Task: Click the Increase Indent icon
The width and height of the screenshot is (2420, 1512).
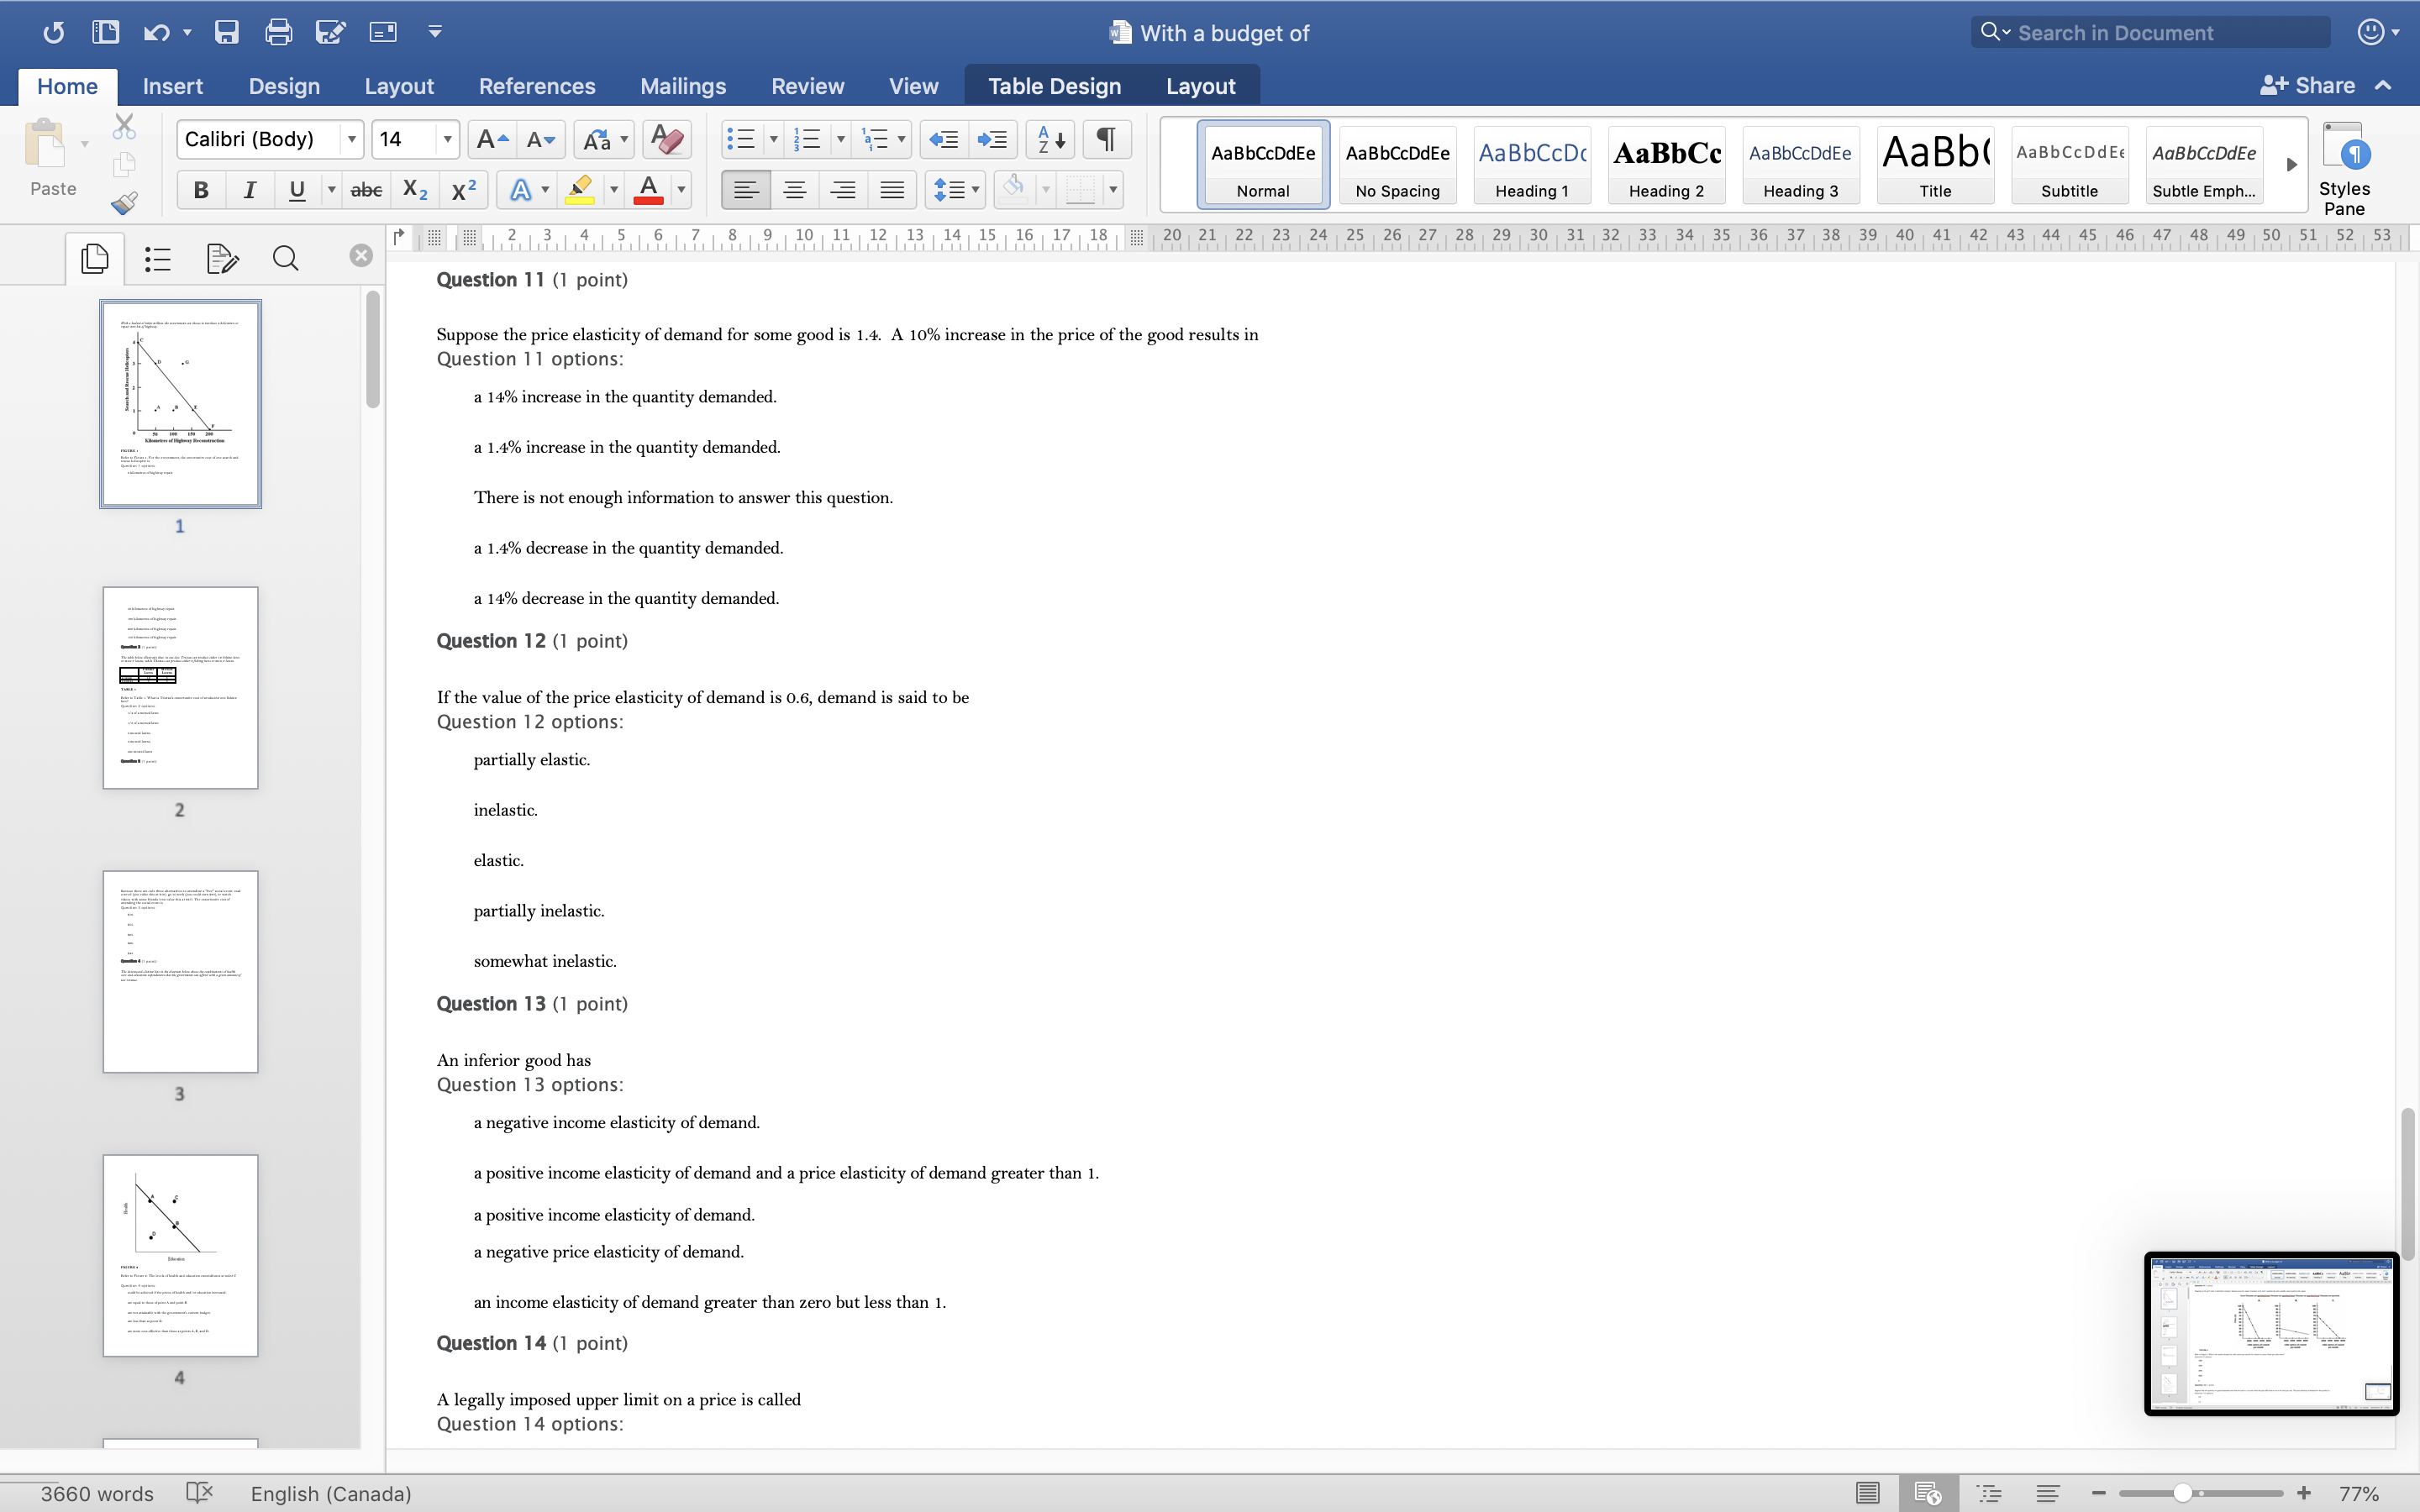Action: pos(993,139)
